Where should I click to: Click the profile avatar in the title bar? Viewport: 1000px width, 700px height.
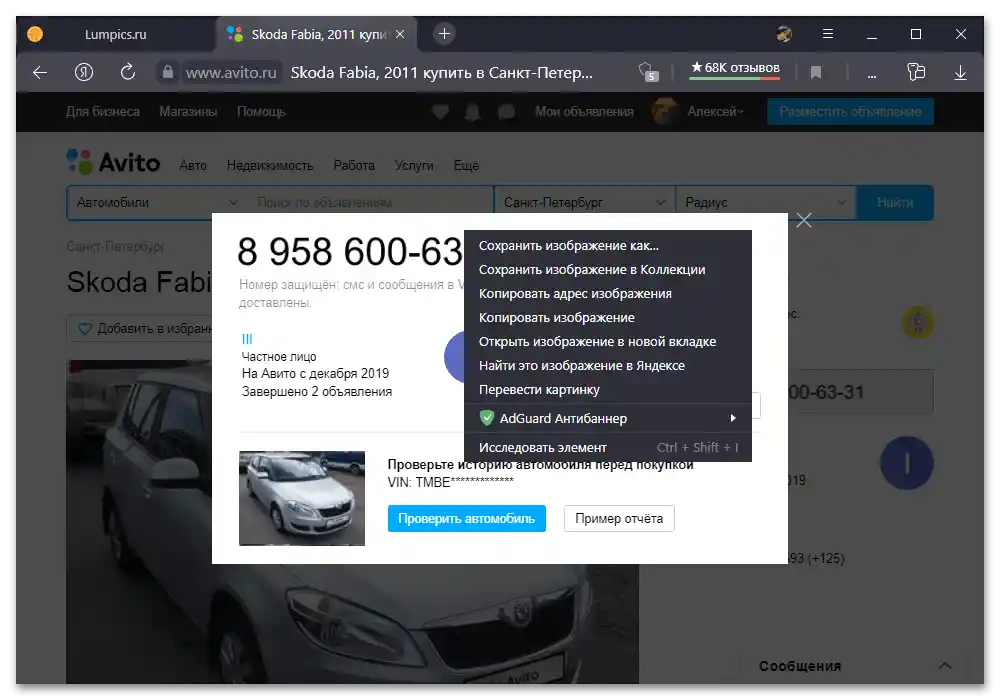tap(784, 34)
